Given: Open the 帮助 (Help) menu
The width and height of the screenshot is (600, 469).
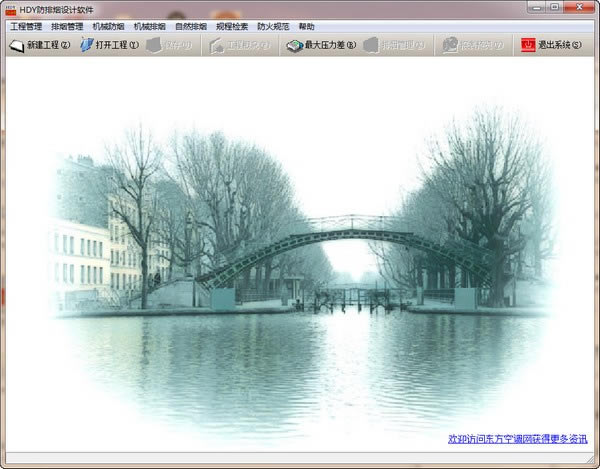Looking at the screenshot, I should (x=306, y=26).
